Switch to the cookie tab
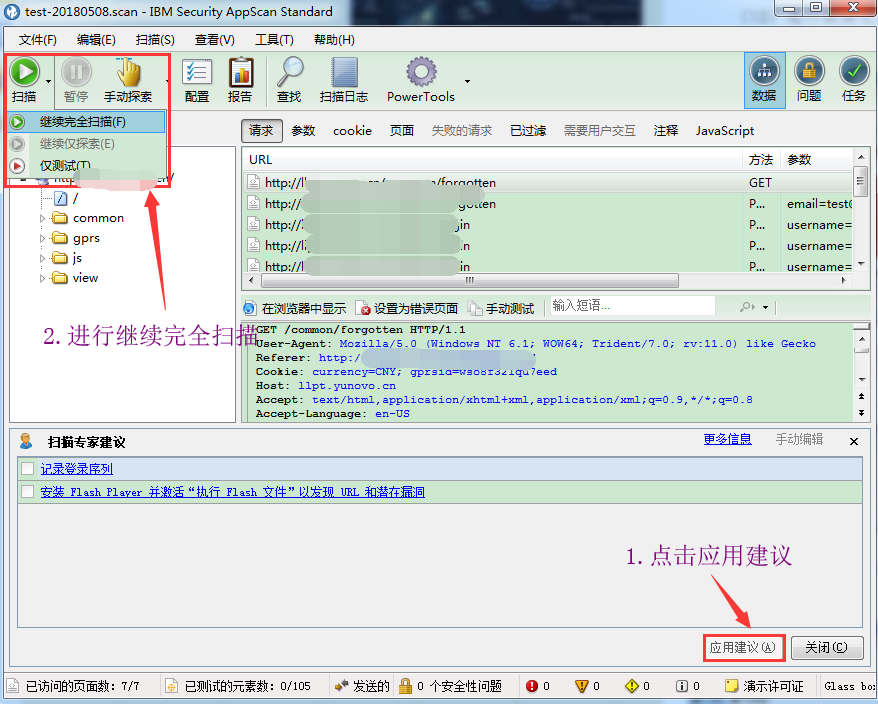The image size is (878, 704). tap(352, 130)
